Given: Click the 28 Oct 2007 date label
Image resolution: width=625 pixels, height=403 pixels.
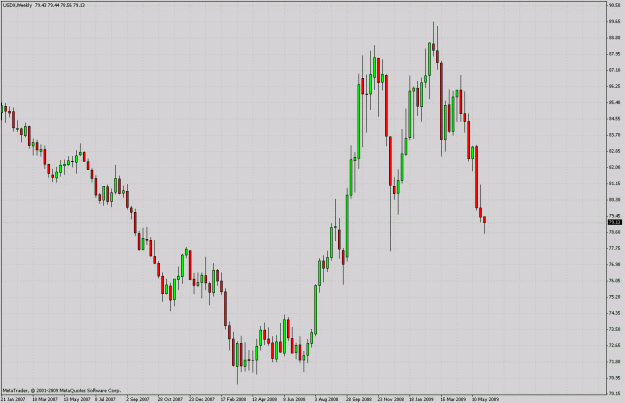Looking at the screenshot, I should (x=169, y=399).
